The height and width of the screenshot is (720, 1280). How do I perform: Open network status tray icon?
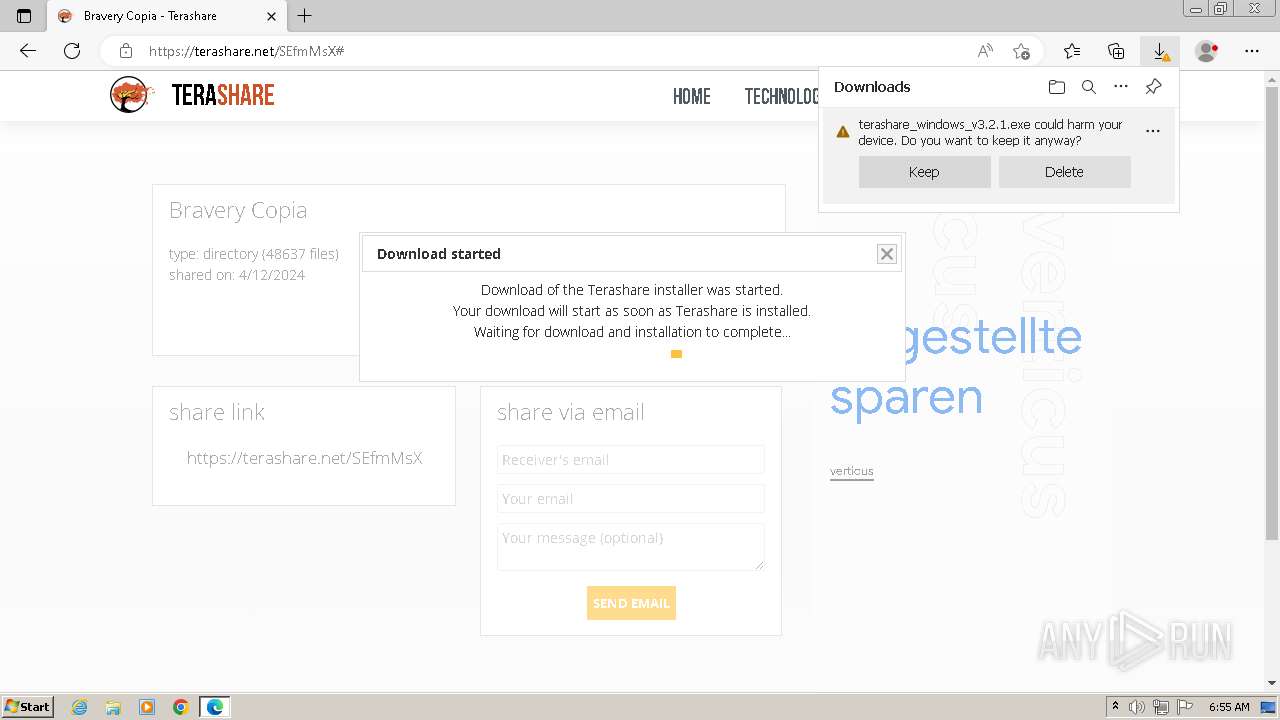[x=1160, y=707]
